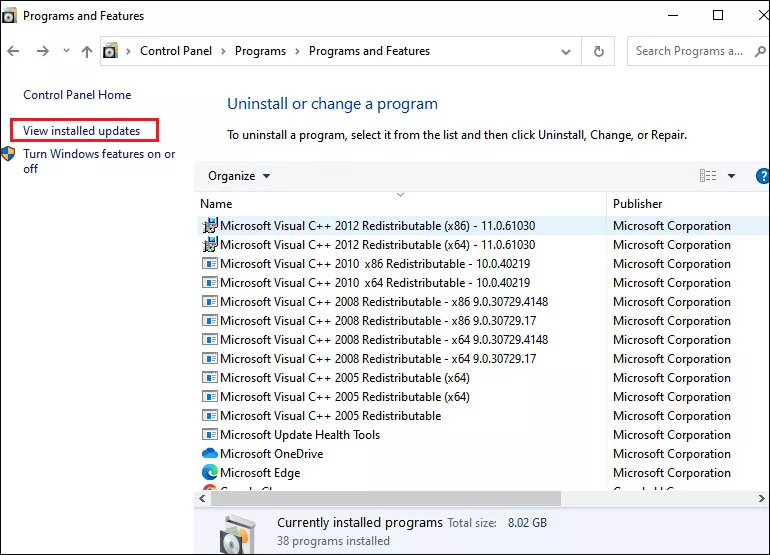Open View installed updates
Screen dimensions: 770x555
tap(82, 131)
